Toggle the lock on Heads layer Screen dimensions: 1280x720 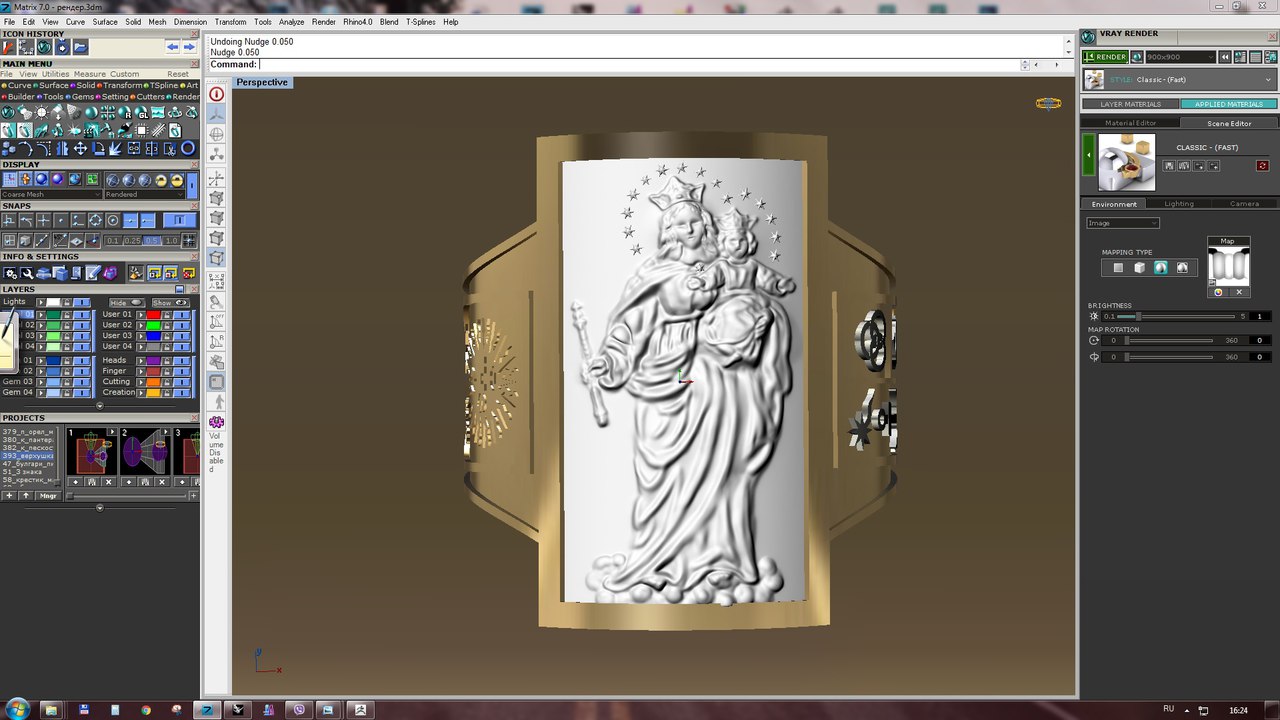[x=168, y=360]
